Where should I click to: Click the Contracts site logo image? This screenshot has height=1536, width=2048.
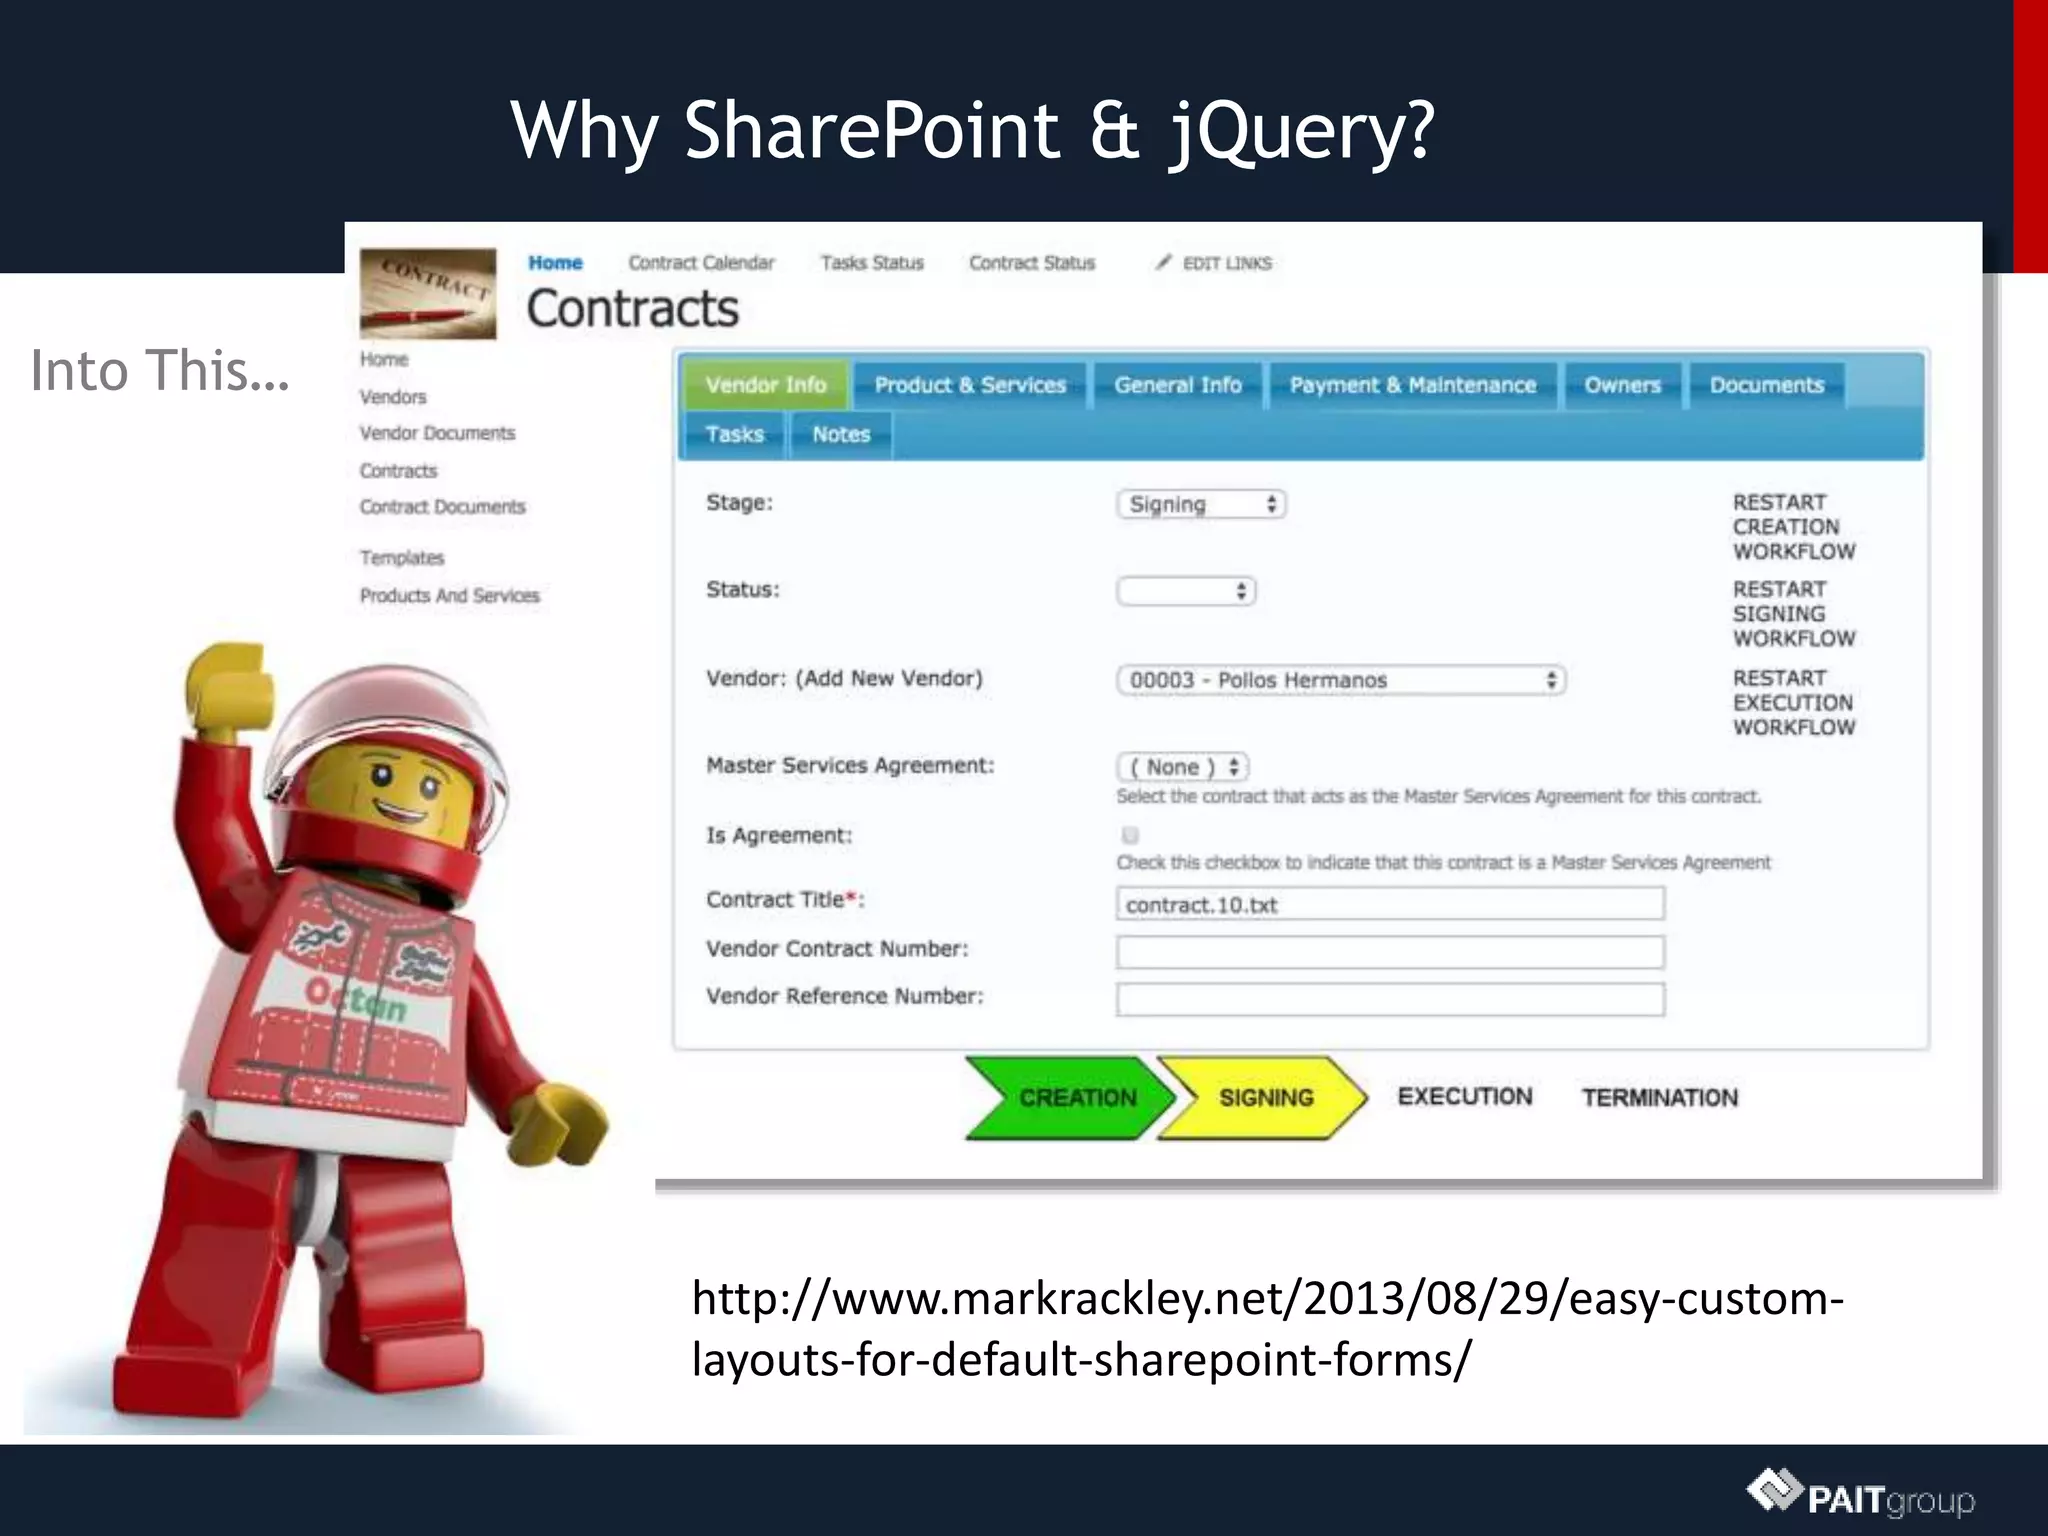(x=428, y=293)
